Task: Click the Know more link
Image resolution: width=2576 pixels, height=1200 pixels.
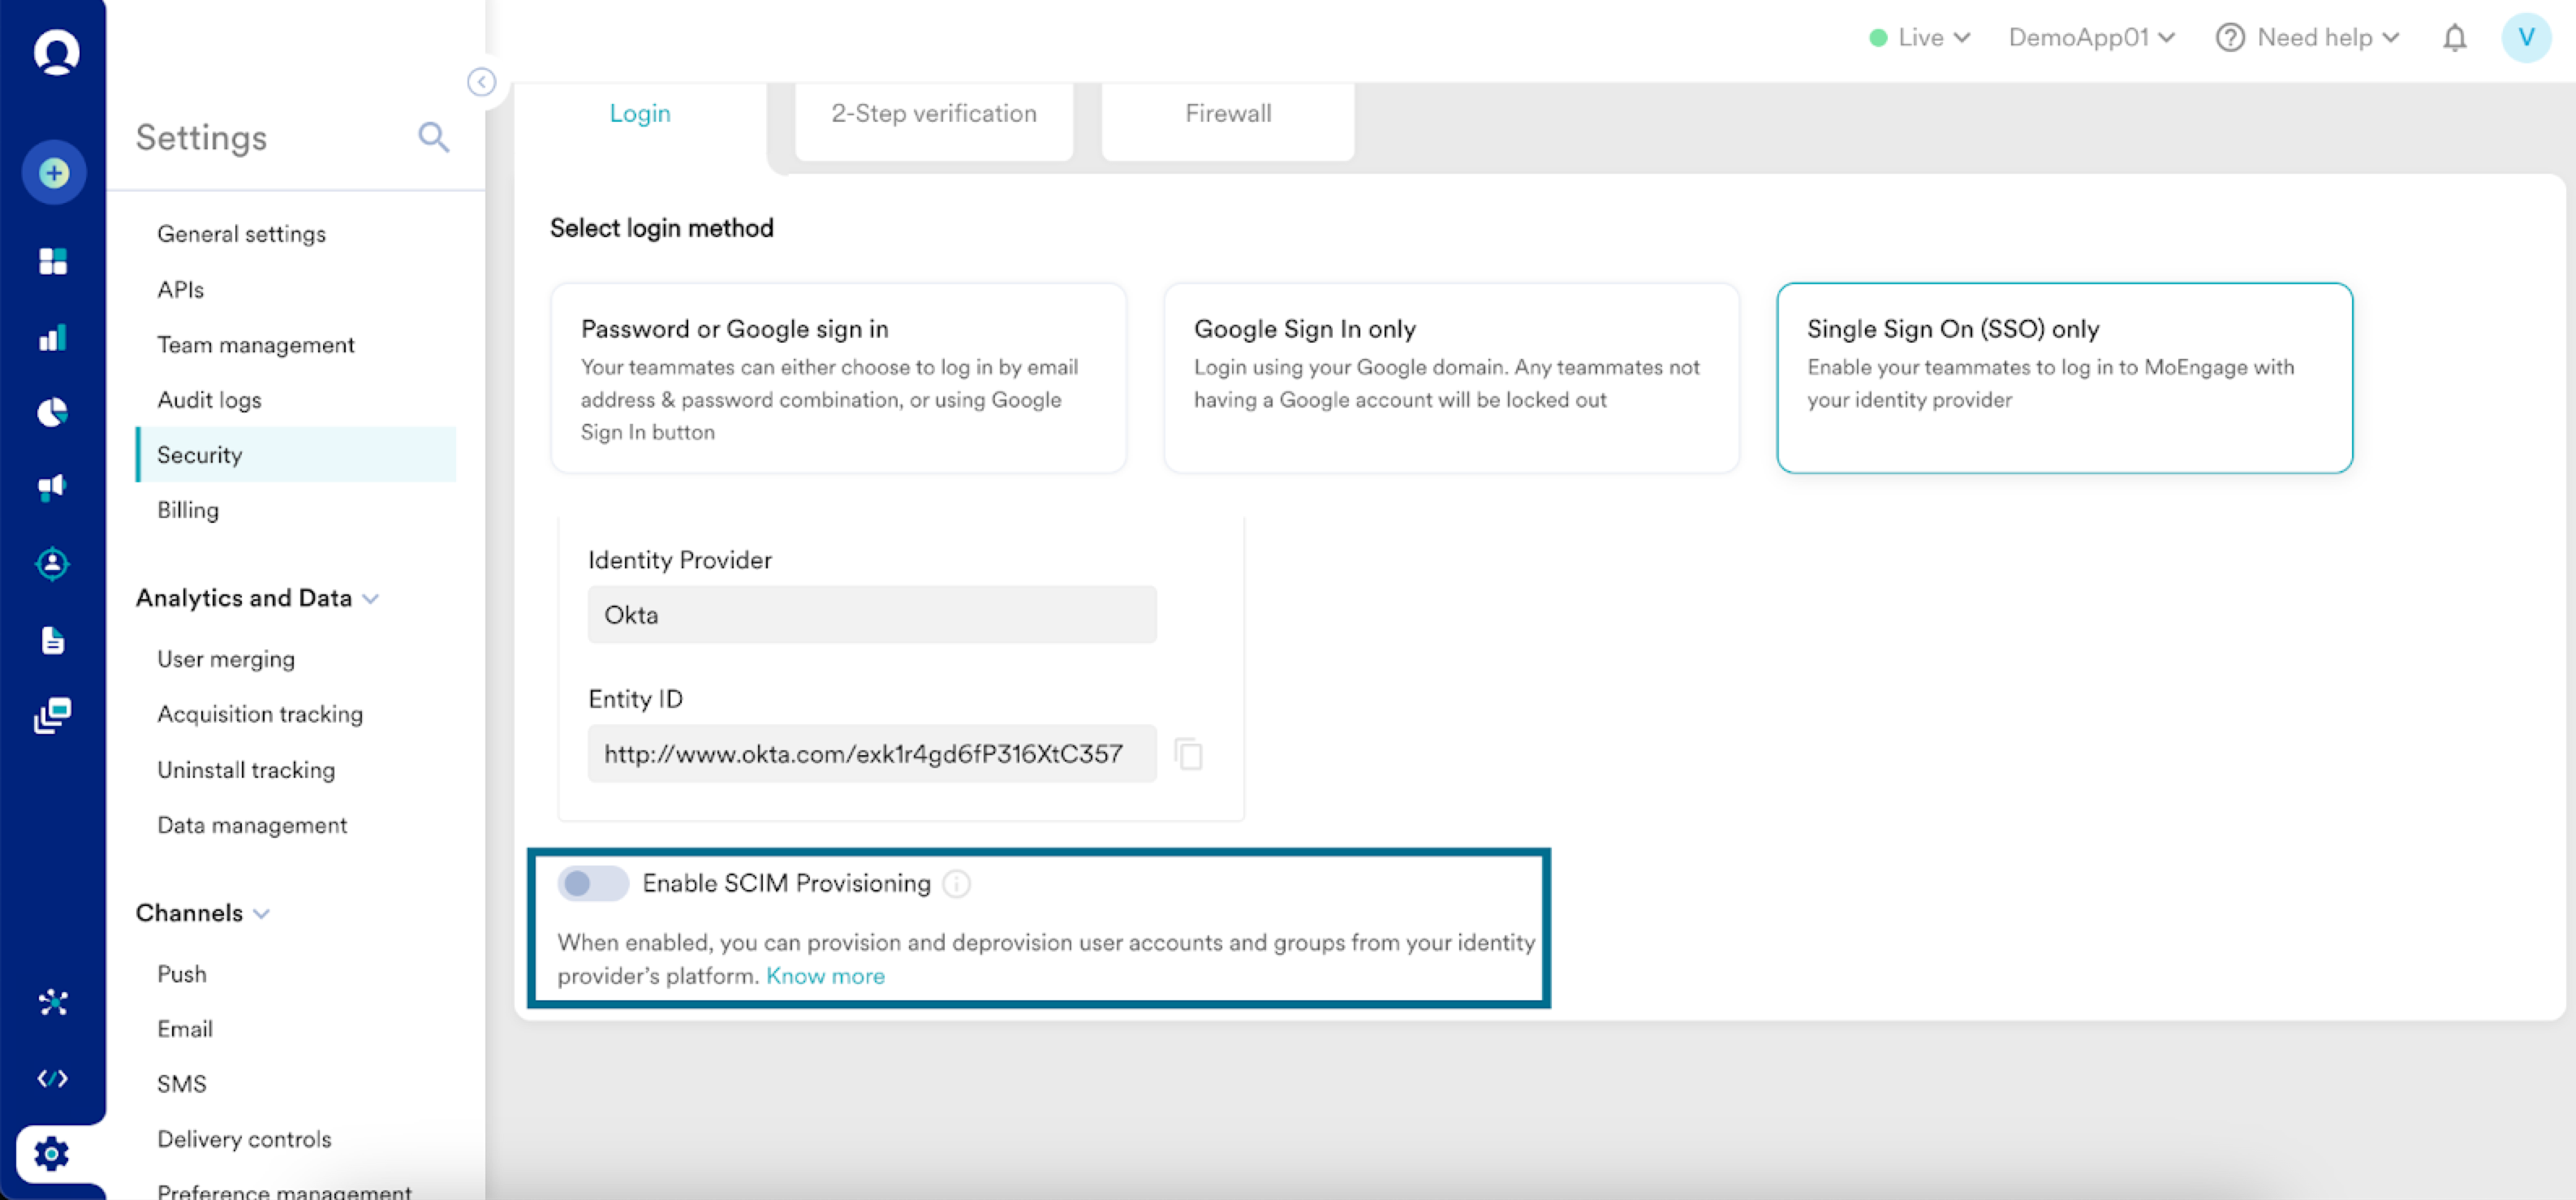Action: [825, 976]
